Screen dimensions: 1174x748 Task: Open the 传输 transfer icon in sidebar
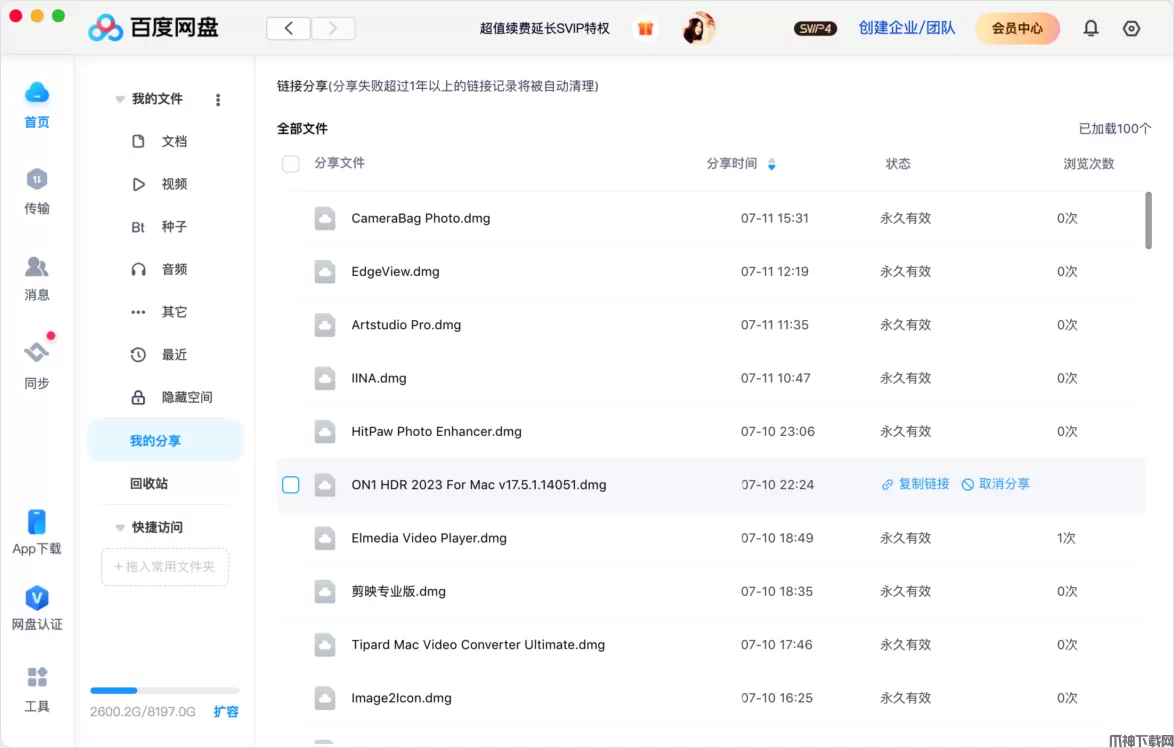pos(37,180)
